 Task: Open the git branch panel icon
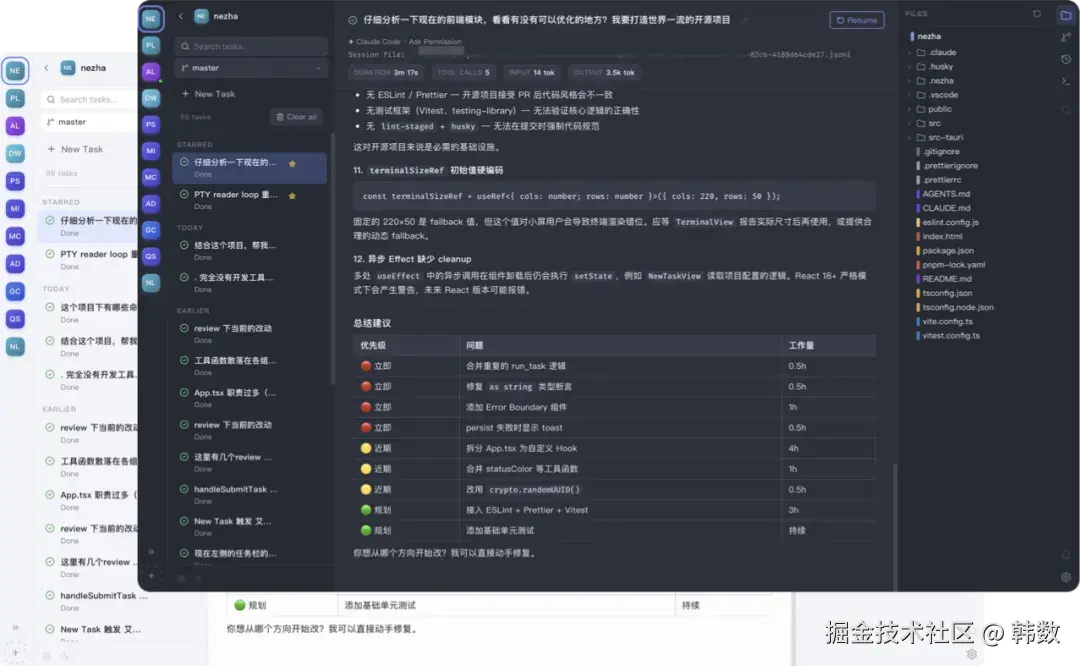click(1066, 37)
